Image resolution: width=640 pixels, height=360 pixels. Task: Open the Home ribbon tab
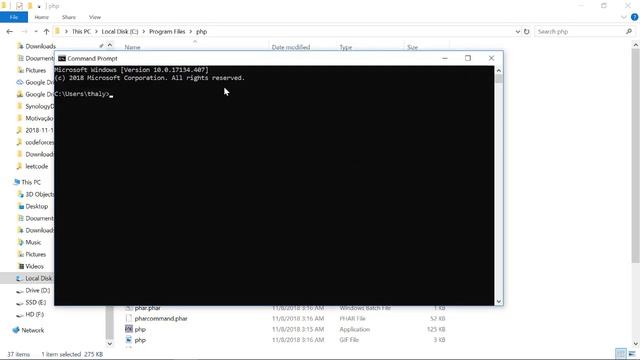tap(42, 17)
